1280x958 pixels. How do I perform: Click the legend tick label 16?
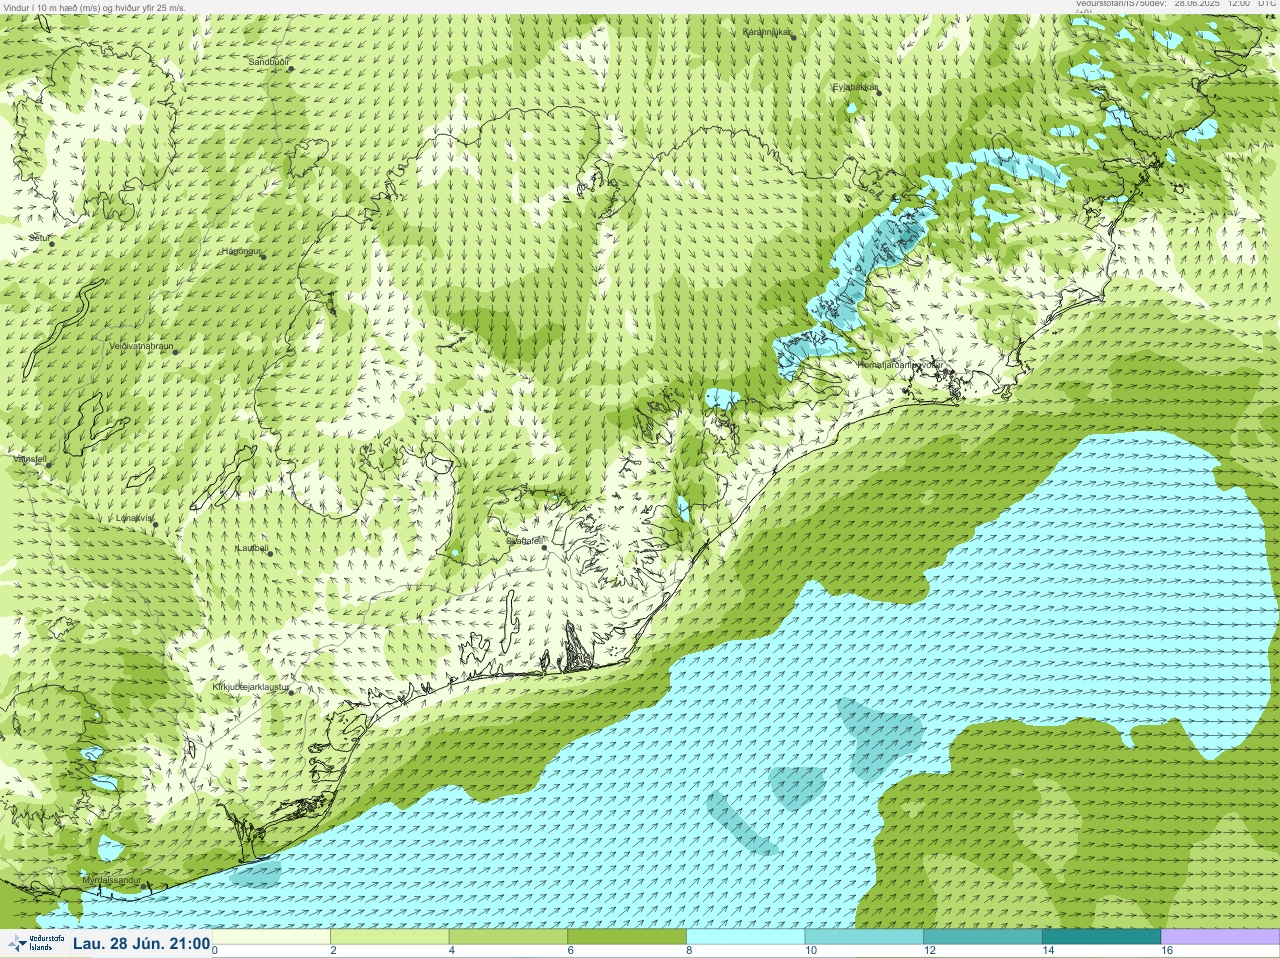[1166, 951]
